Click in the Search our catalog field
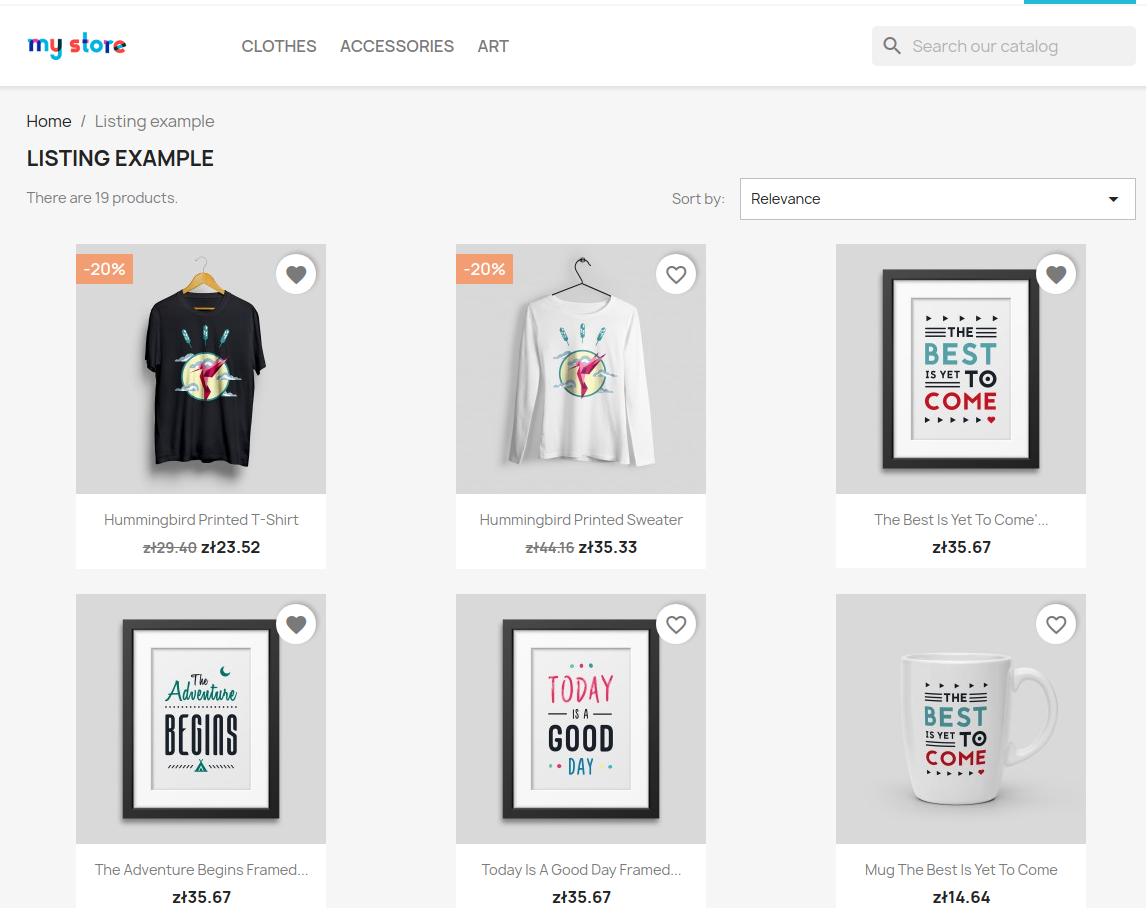1146x908 pixels. [1003, 46]
